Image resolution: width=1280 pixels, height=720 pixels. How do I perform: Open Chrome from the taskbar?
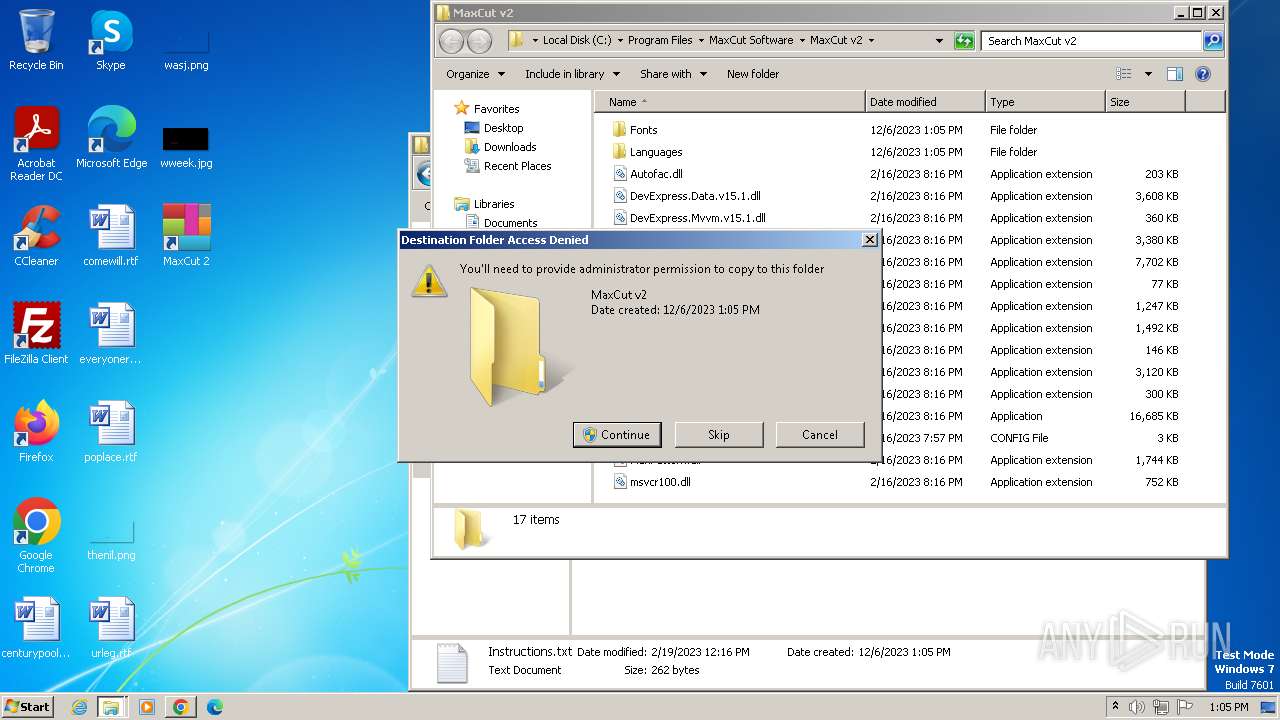pos(180,707)
